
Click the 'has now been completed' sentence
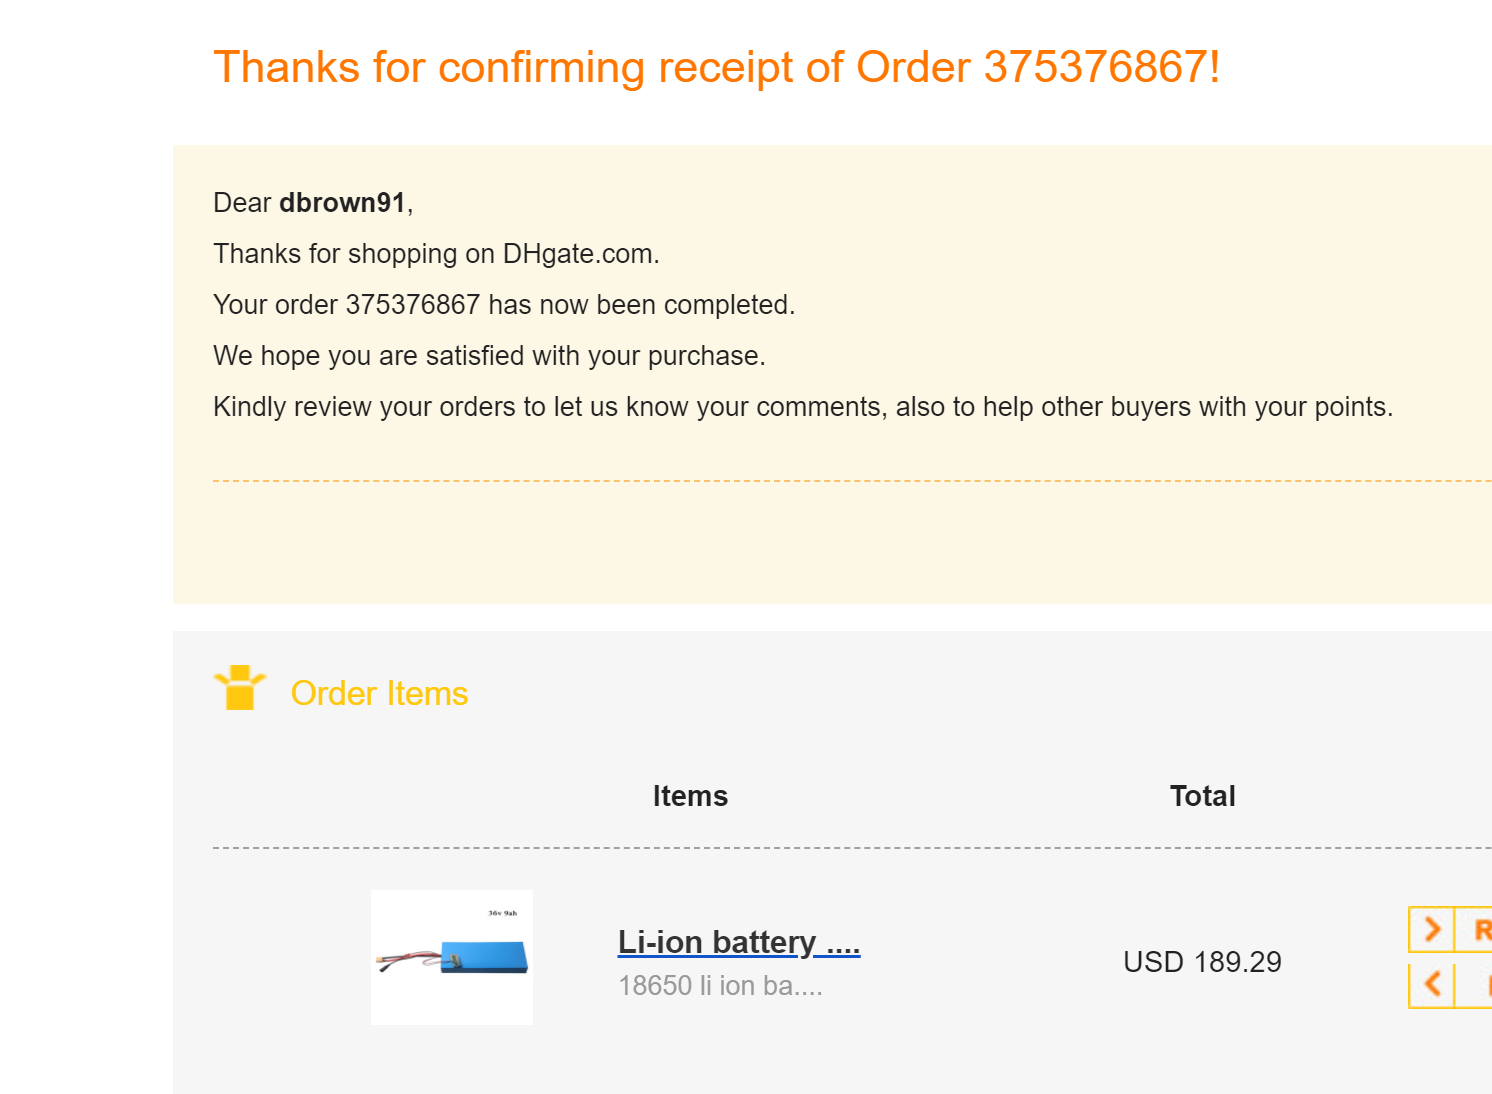pyautogui.click(x=504, y=305)
